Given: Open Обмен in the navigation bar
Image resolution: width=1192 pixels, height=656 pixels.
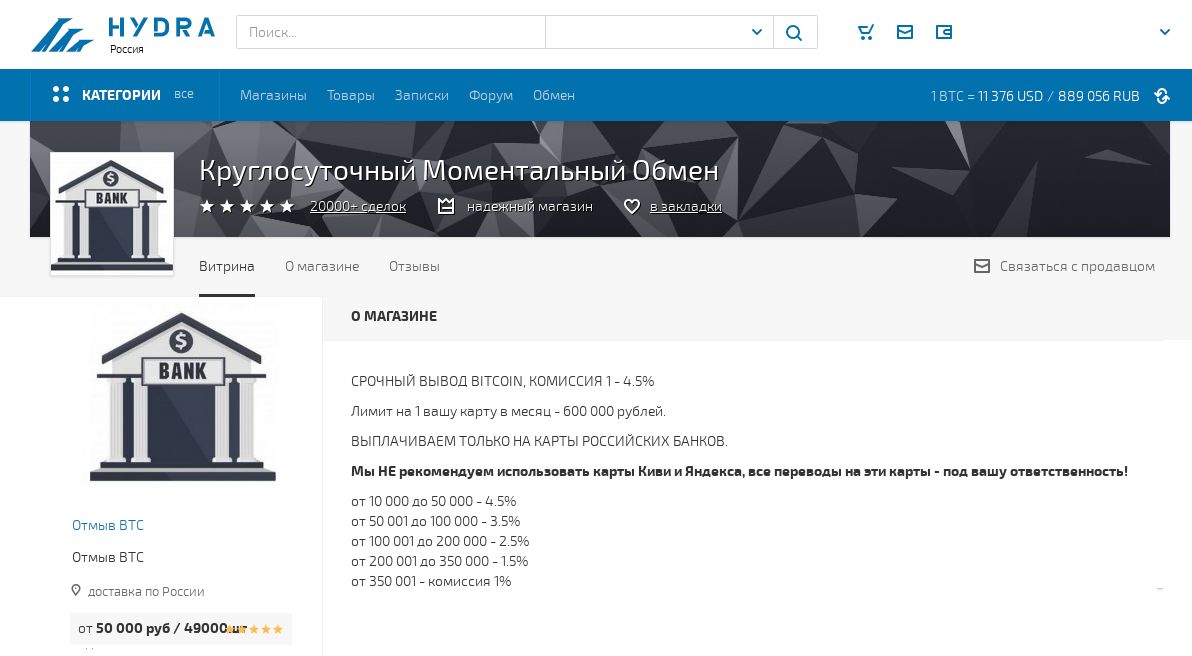Looking at the screenshot, I should 553,95.
